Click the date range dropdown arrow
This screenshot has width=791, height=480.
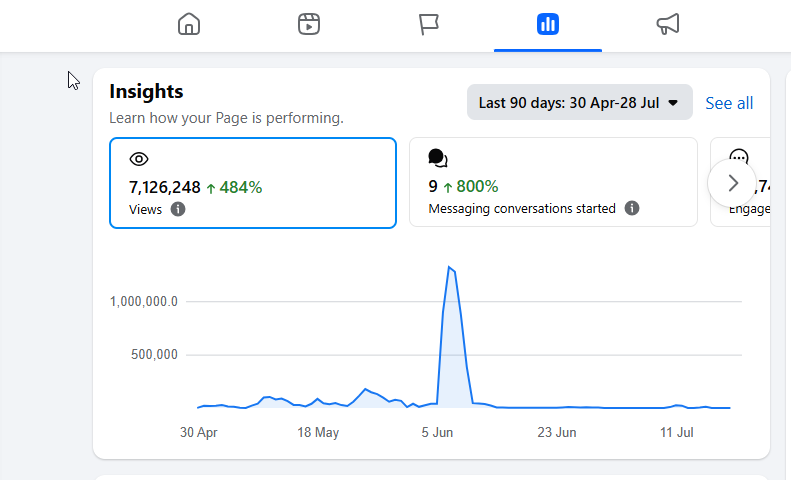[673, 103]
